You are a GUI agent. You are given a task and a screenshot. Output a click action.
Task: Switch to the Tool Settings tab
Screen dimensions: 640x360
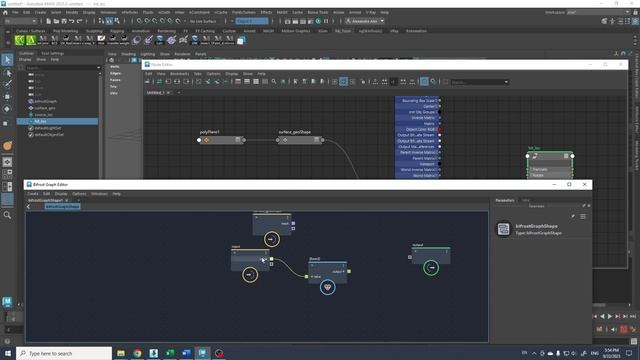[x=52, y=53]
